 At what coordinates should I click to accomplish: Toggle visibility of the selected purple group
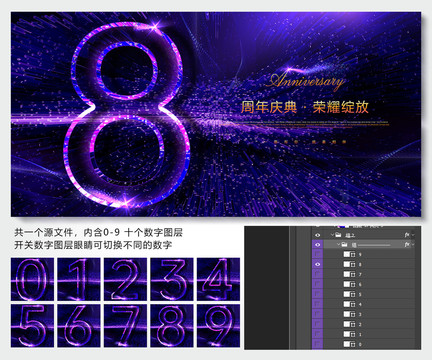point(318,245)
